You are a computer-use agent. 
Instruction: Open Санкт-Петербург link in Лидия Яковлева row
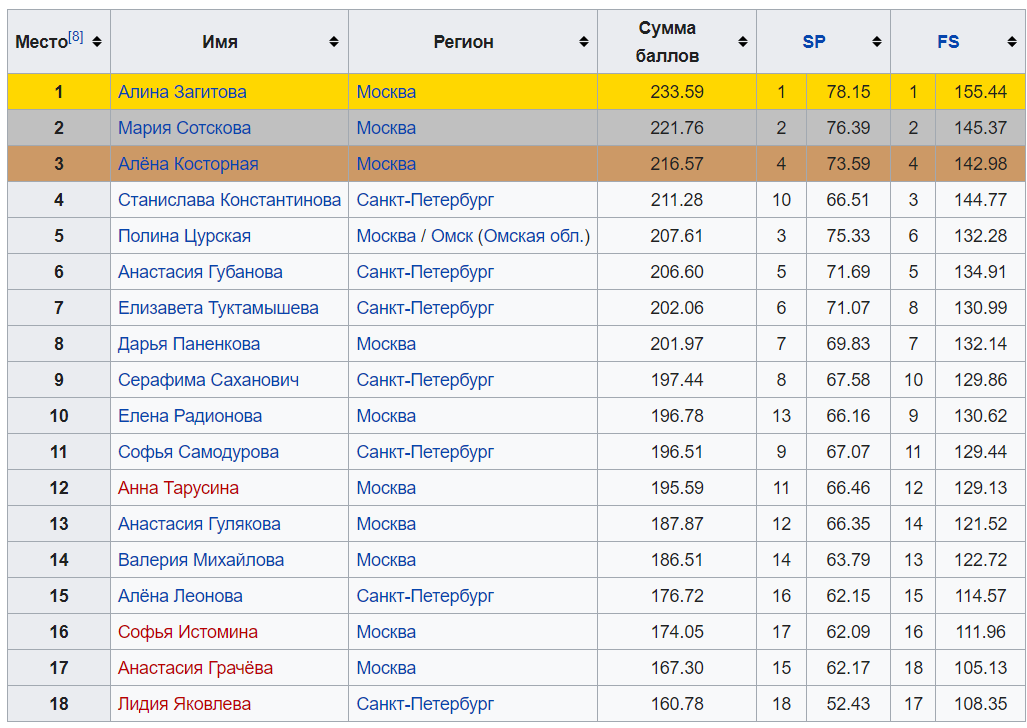[x=425, y=704]
